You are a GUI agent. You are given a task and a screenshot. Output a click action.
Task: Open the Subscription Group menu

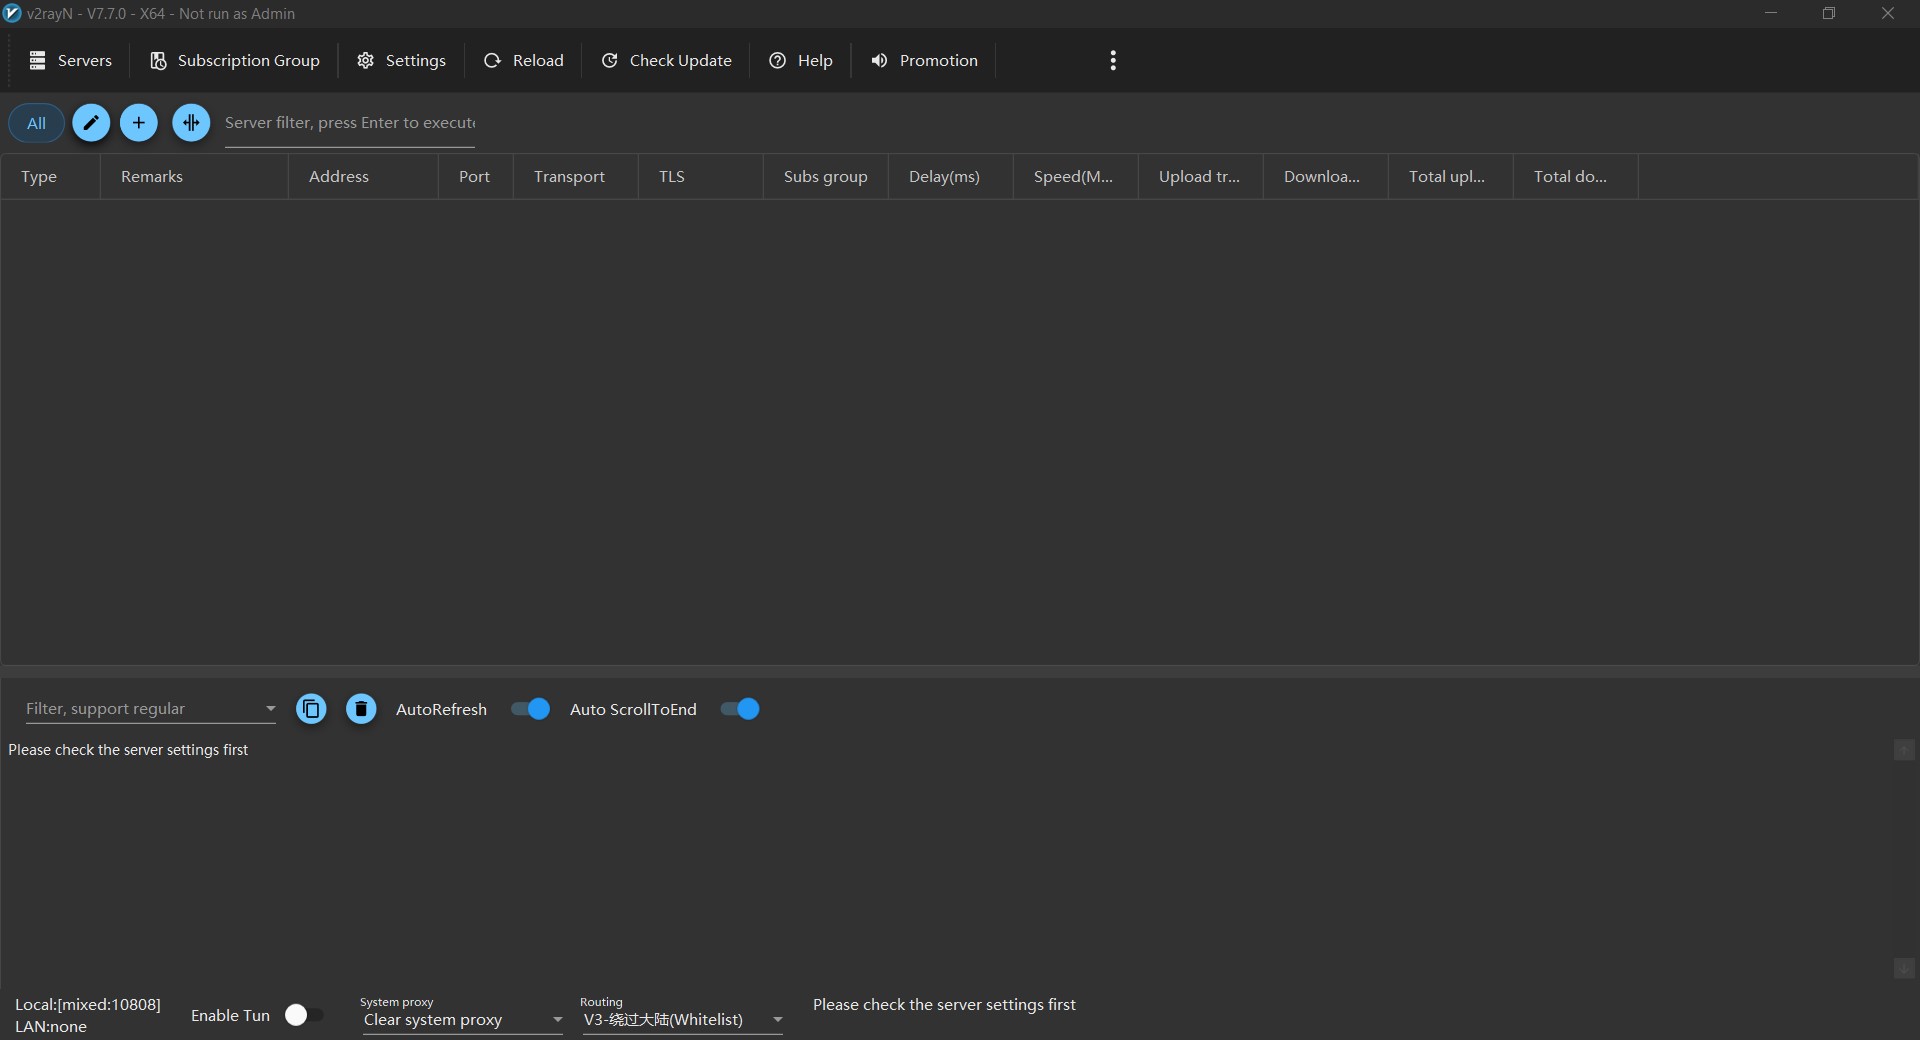click(x=235, y=61)
